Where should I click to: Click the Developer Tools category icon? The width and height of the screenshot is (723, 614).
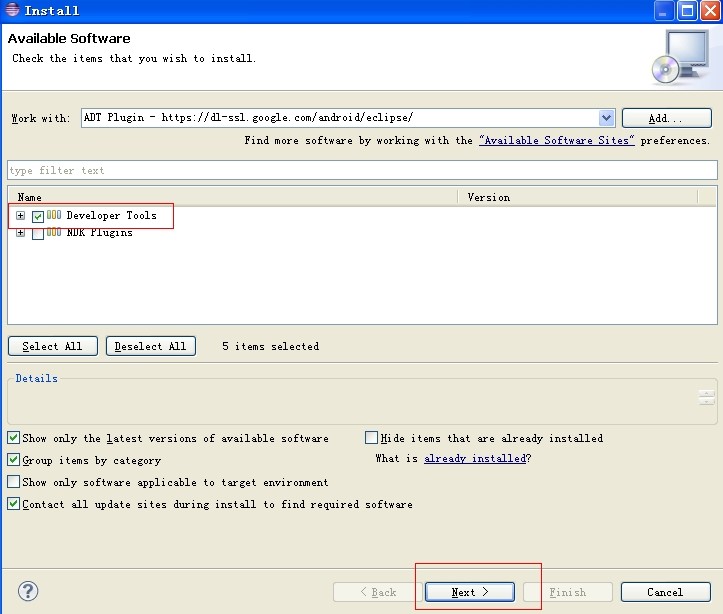click(x=54, y=215)
